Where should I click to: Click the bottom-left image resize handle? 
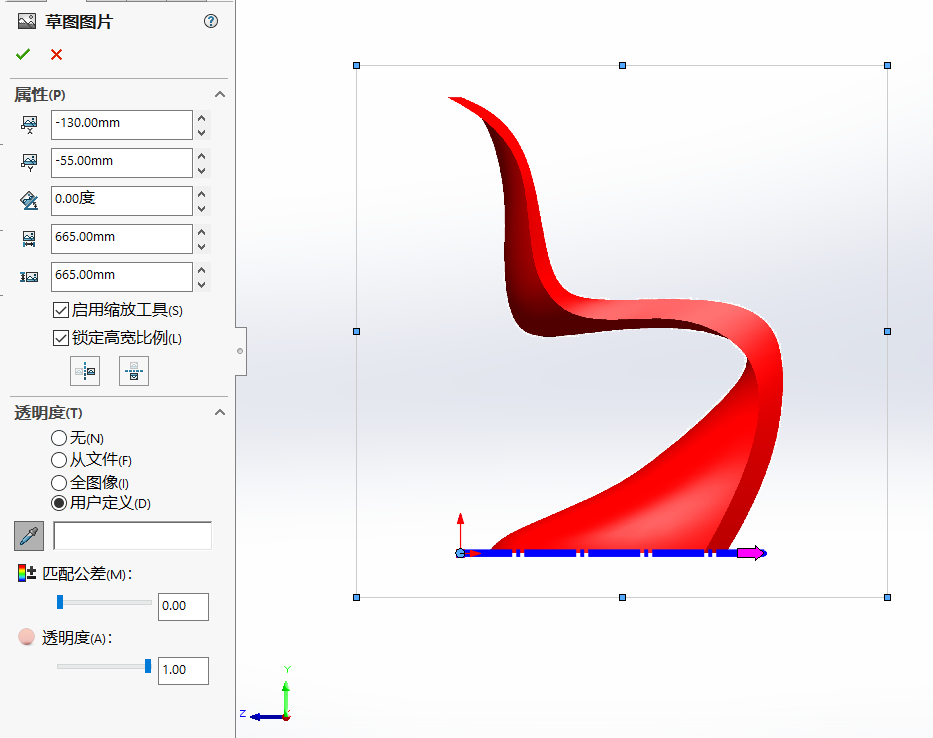click(x=356, y=598)
